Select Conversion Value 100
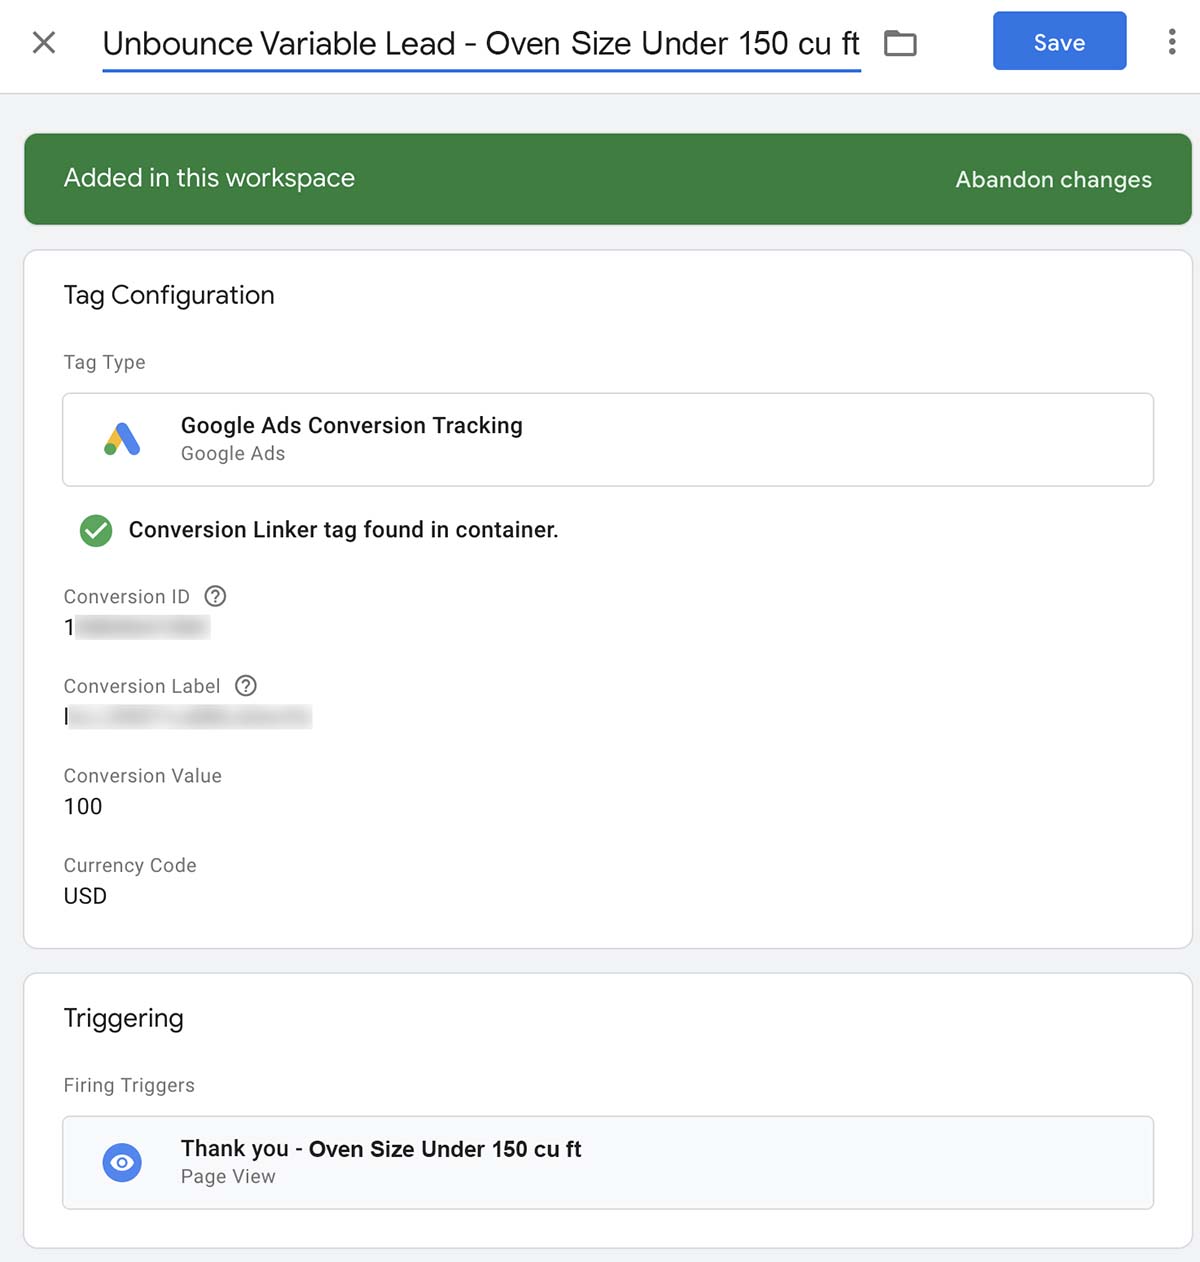Viewport: 1200px width, 1262px height. point(83,806)
